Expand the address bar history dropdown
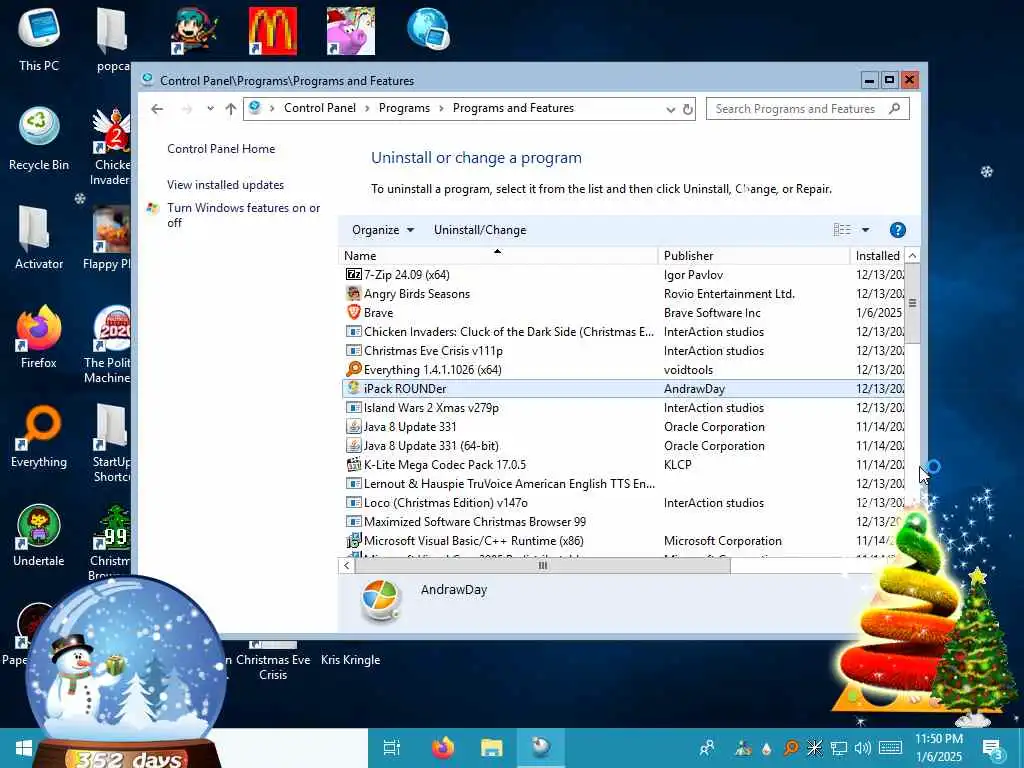Viewport: 1024px width, 768px height. (x=670, y=110)
